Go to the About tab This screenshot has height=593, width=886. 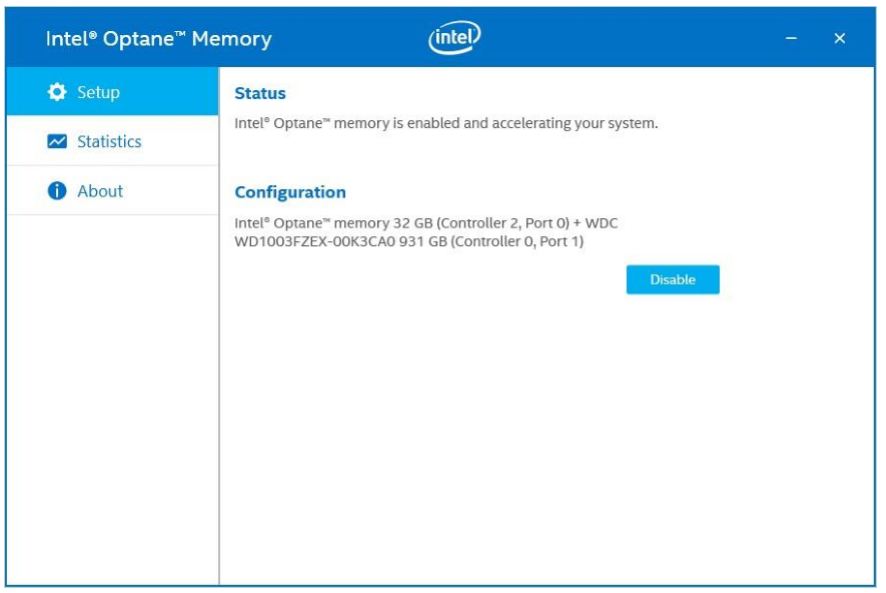coord(100,191)
